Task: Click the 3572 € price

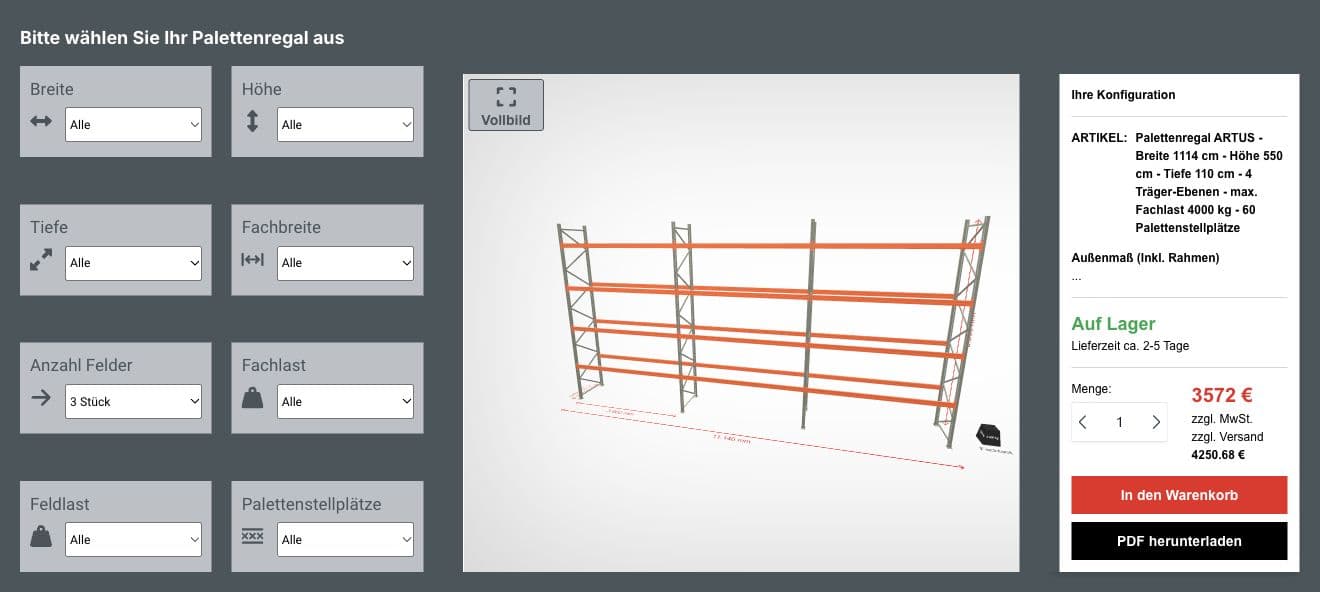Action: [1222, 396]
